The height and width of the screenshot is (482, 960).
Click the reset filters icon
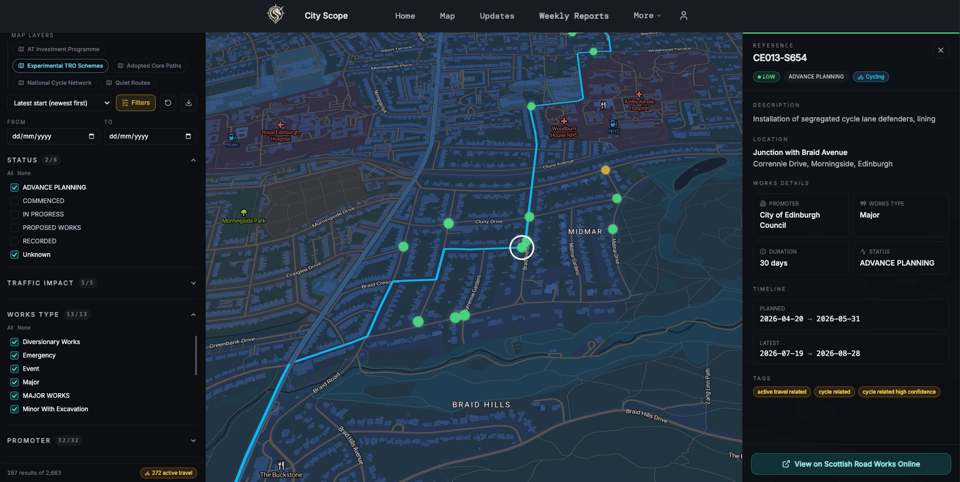(168, 103)
